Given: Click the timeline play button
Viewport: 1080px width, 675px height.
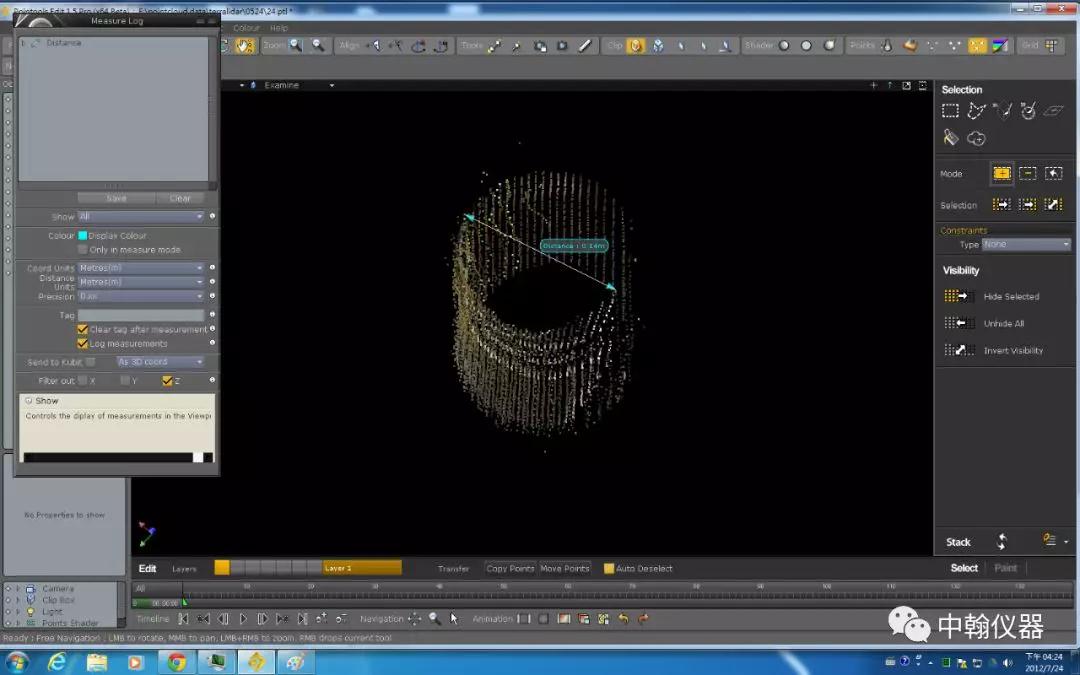Looking at the screenshot, I should (243, 619).
